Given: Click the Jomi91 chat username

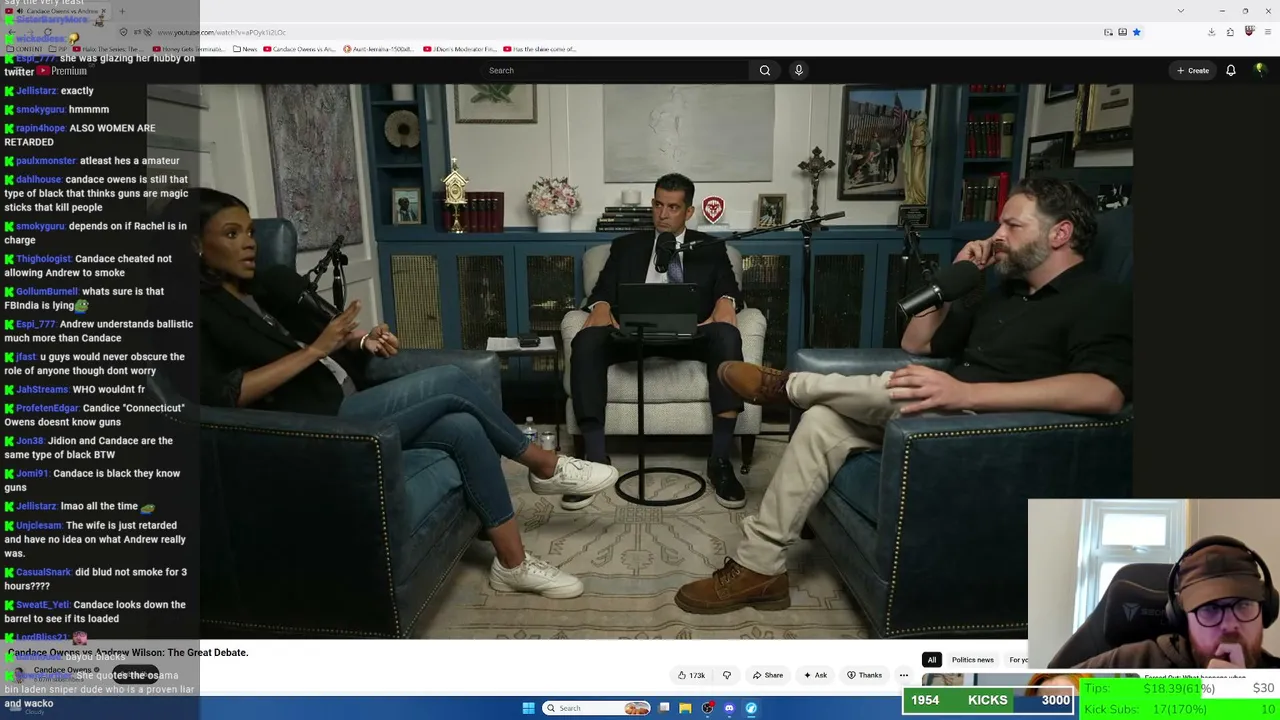Looking at the screenshot, I should point(32,473).
